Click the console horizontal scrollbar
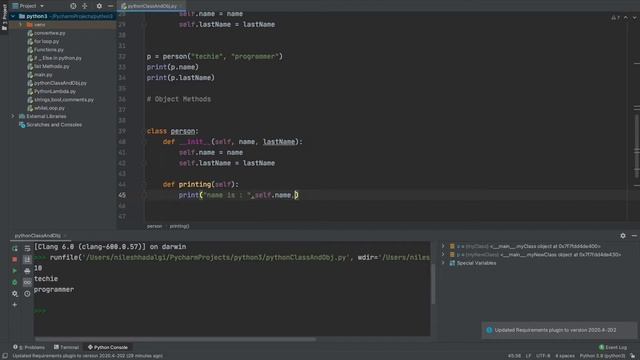The image size is (640, 360). (x=176, y=339)
